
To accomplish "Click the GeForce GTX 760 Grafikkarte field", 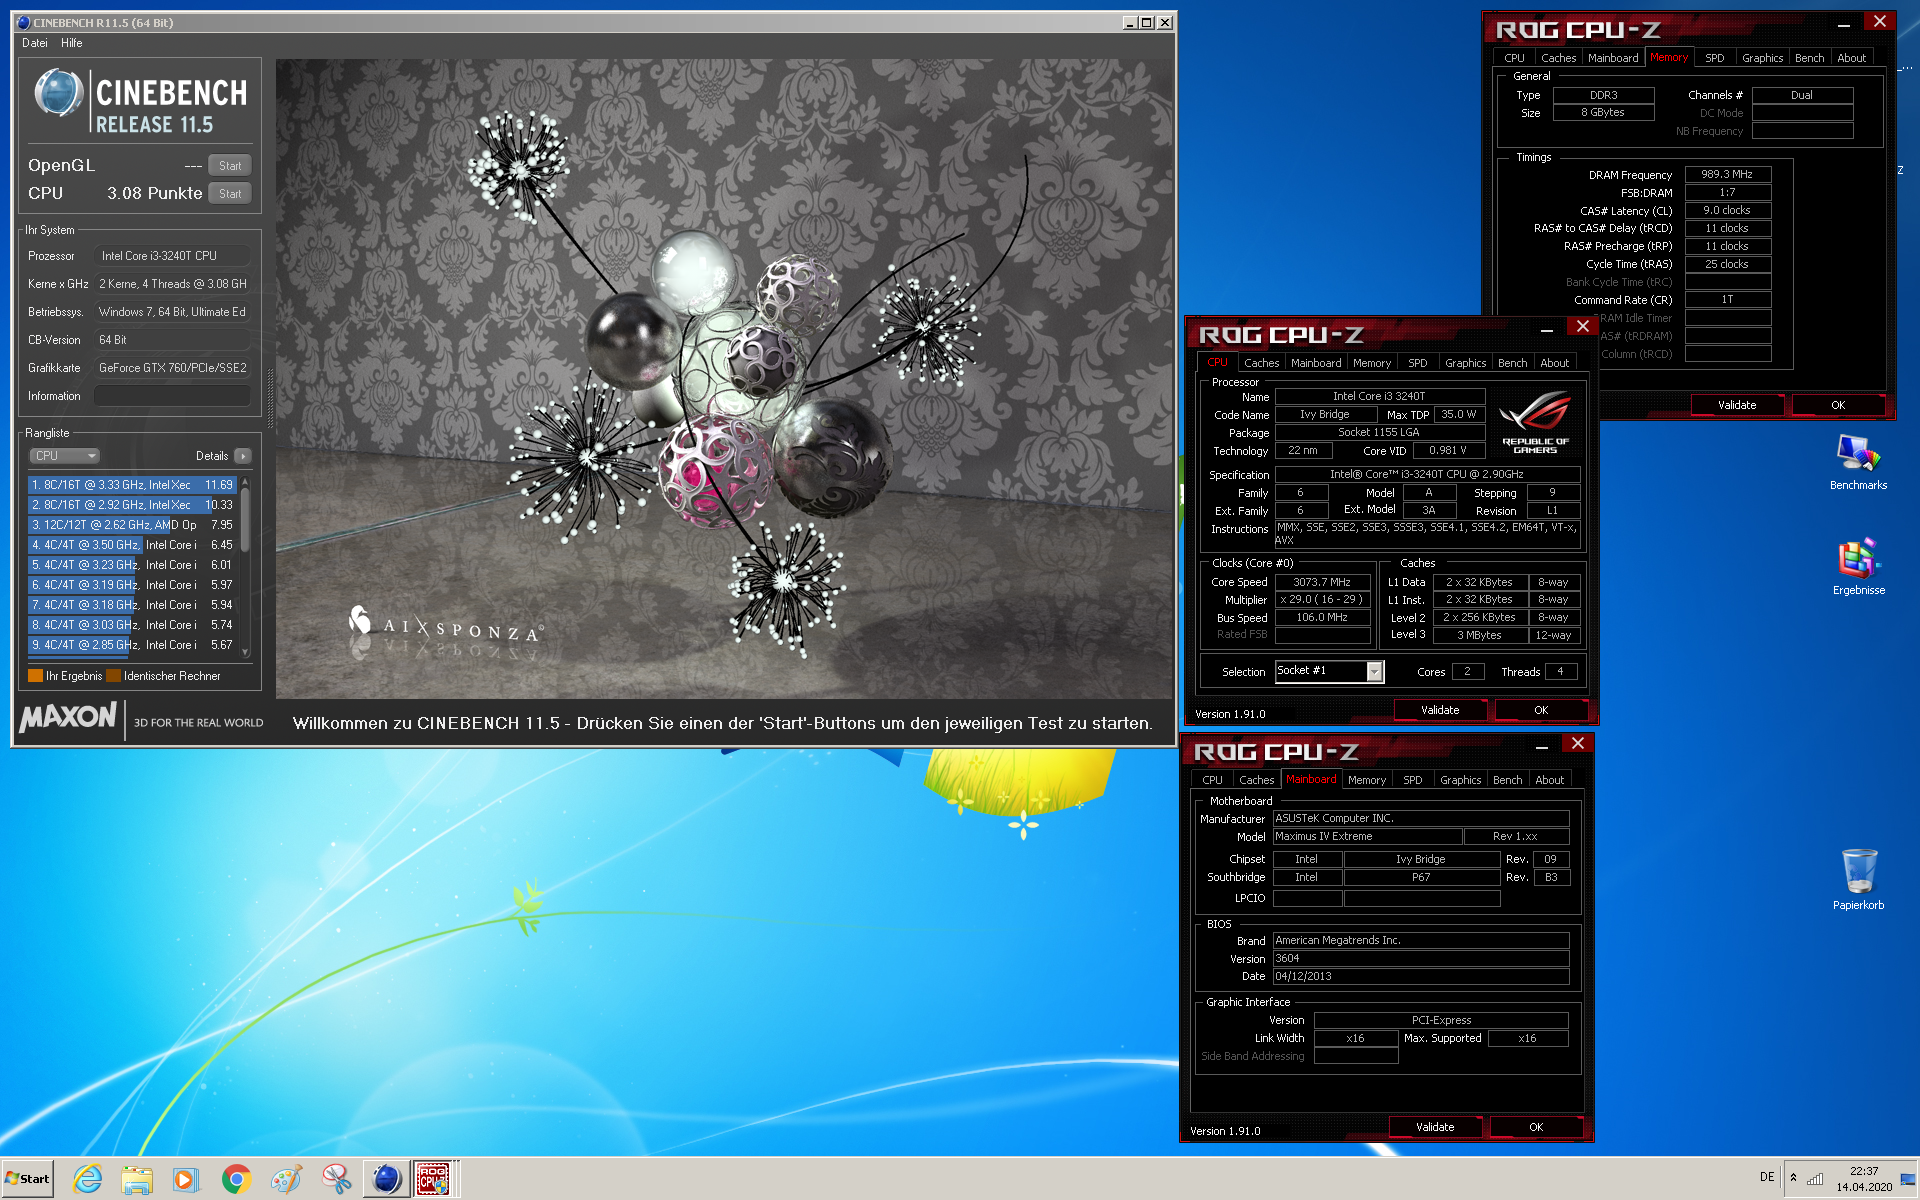I will click(172, 368).
